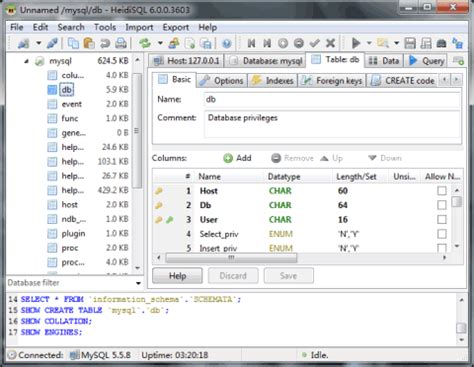Click the new tab icon after Query
The image size is (474, 367).
[458, 61]
